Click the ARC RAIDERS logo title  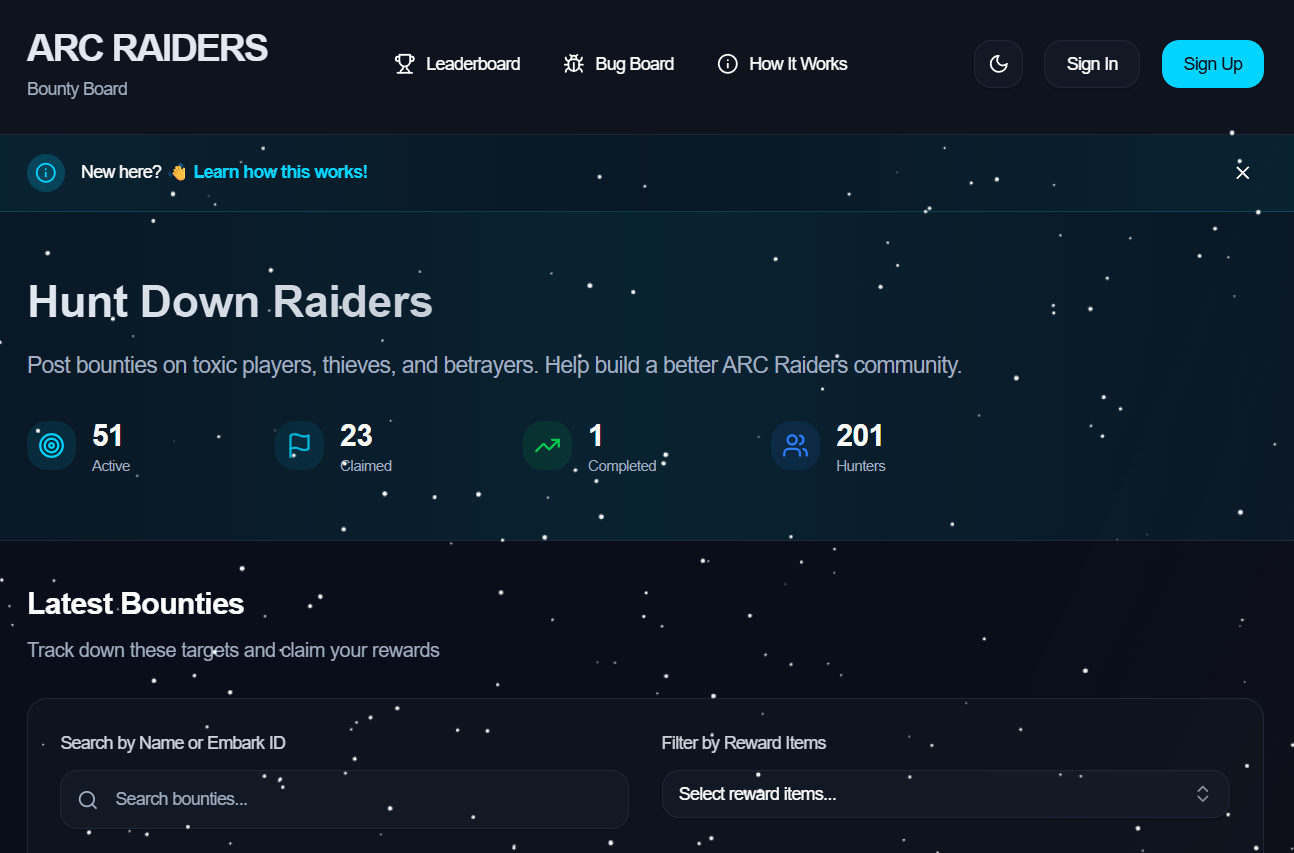tap(148, 48)
